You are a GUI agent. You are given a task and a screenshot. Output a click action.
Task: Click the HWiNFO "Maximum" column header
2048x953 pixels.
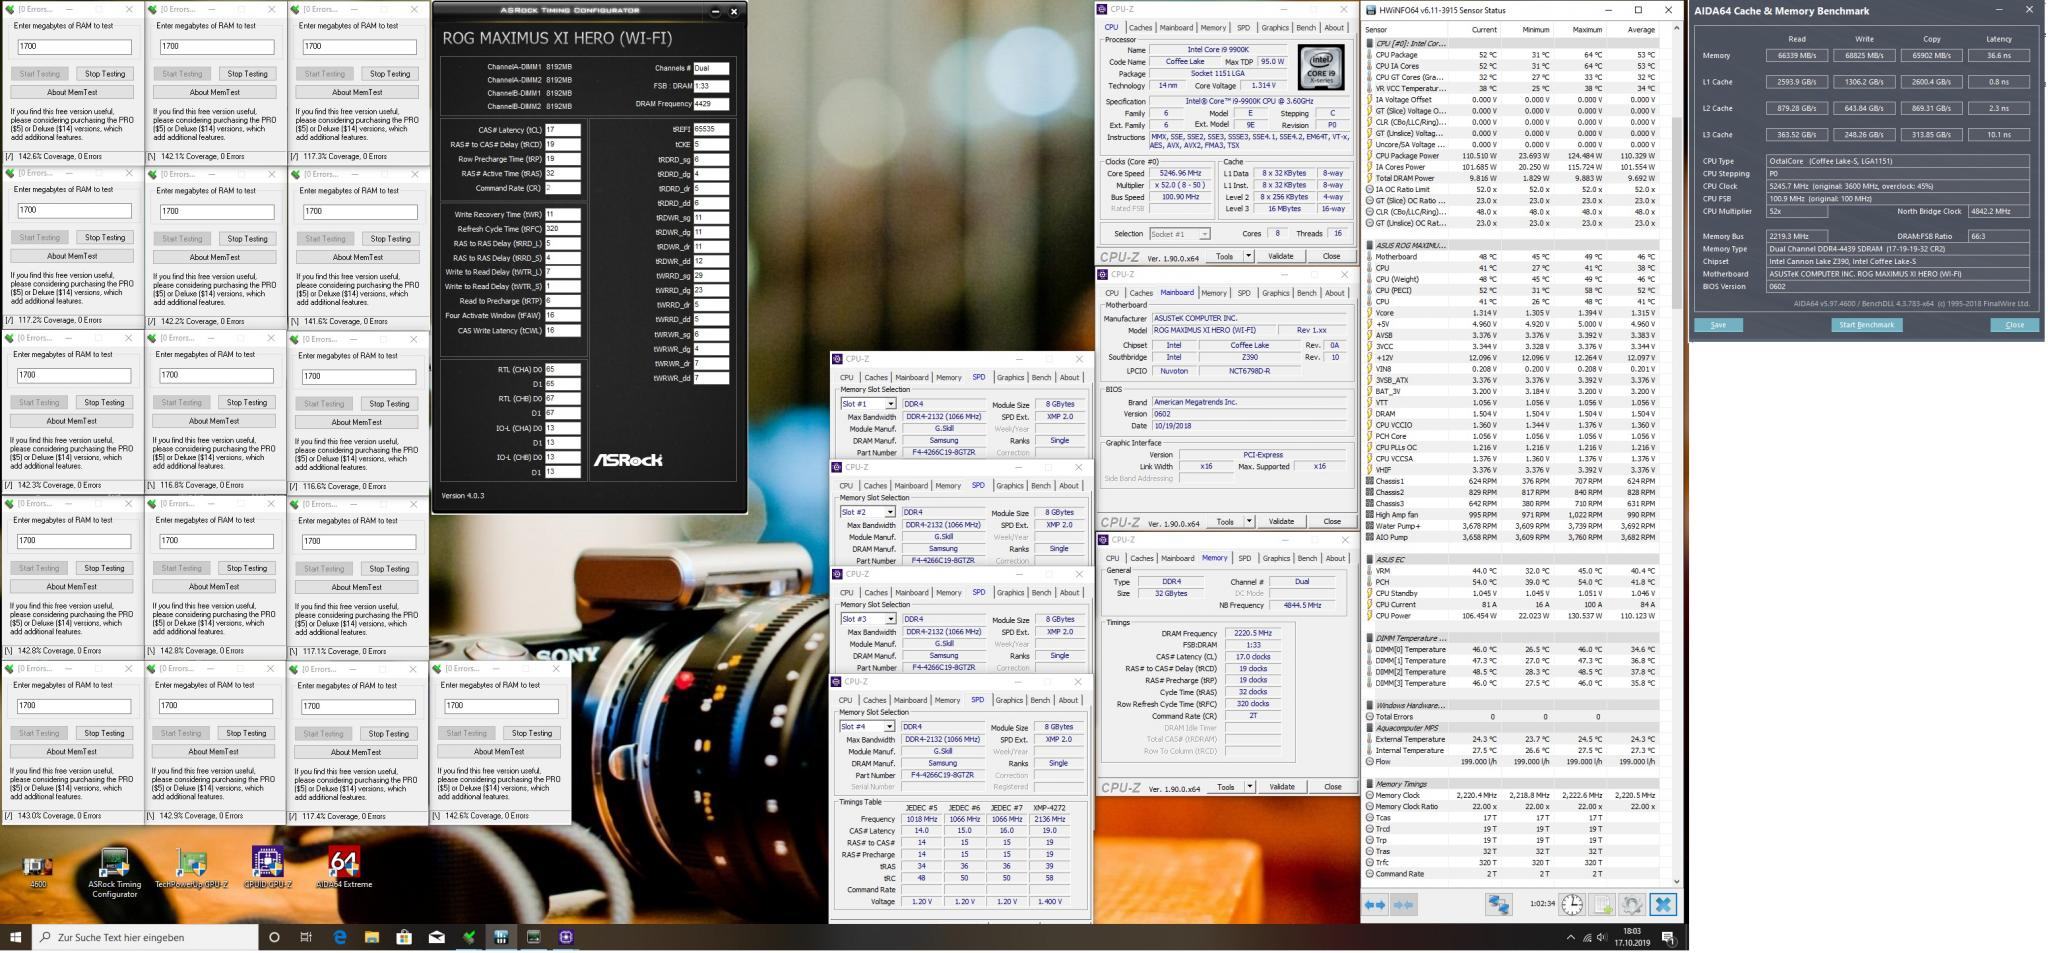tap(1586, 30)
